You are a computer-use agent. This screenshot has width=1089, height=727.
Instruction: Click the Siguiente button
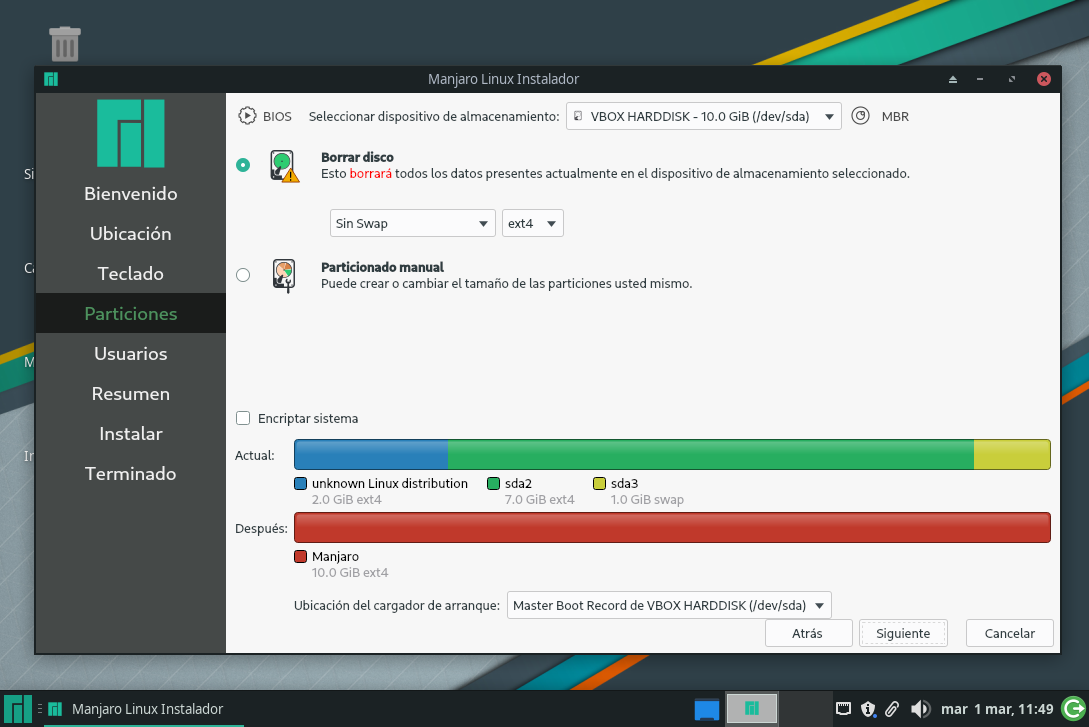coord(903,633)
